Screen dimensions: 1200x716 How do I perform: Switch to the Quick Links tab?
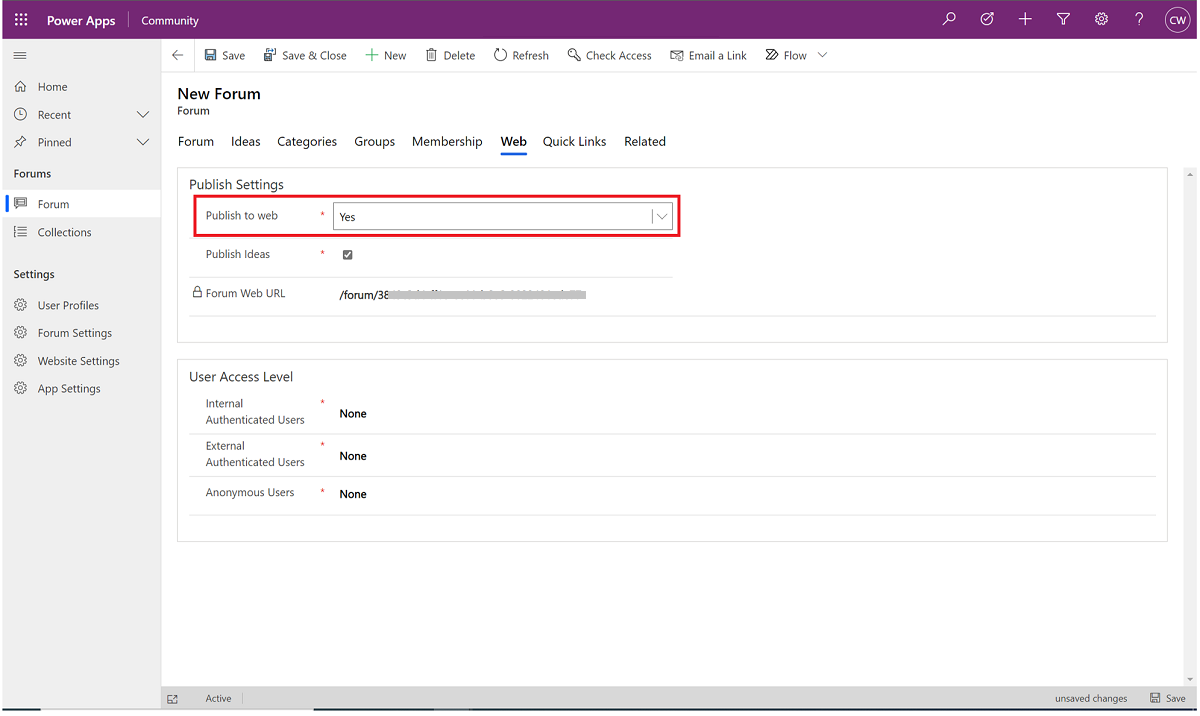click(x=575, y=141)
